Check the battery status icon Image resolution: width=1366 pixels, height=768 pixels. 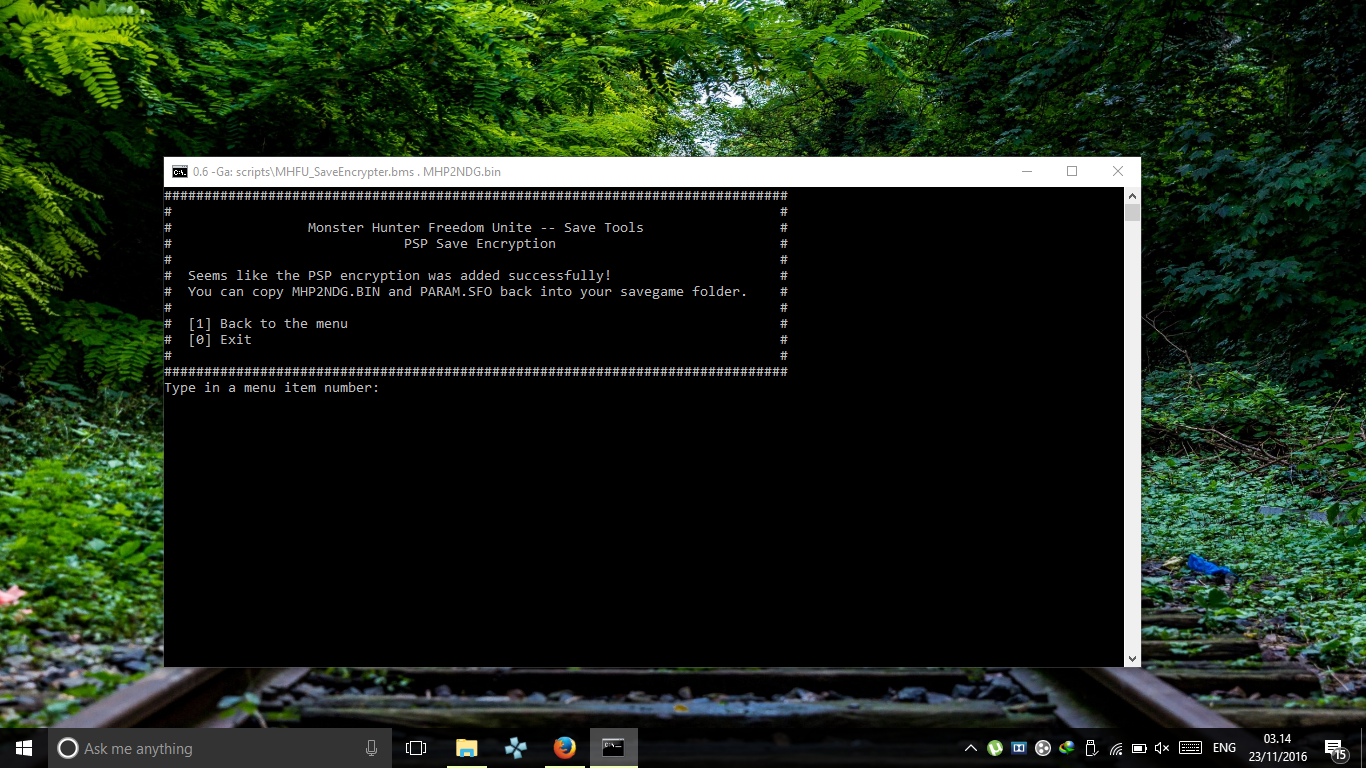[1139, 748]
